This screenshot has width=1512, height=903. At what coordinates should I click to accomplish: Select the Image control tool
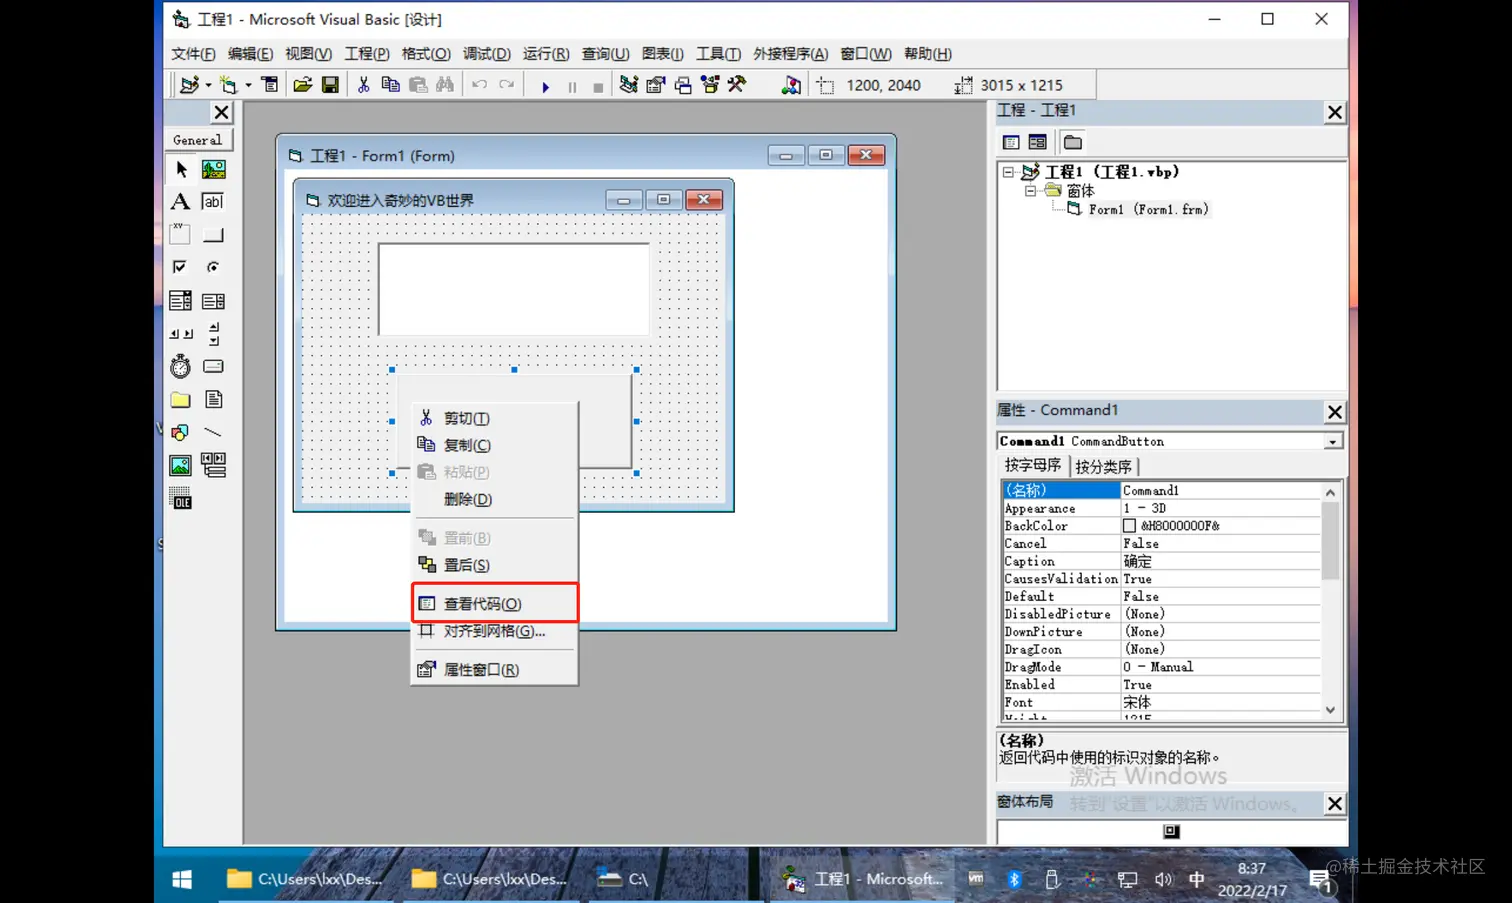click(181, 466)
